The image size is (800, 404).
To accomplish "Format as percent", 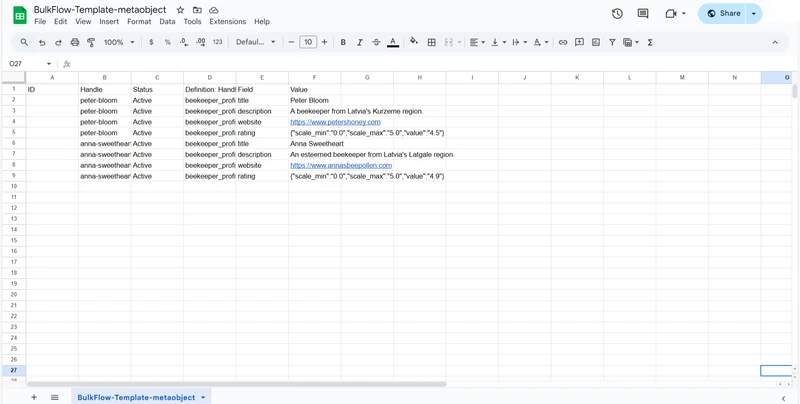I will coord(167,42).
